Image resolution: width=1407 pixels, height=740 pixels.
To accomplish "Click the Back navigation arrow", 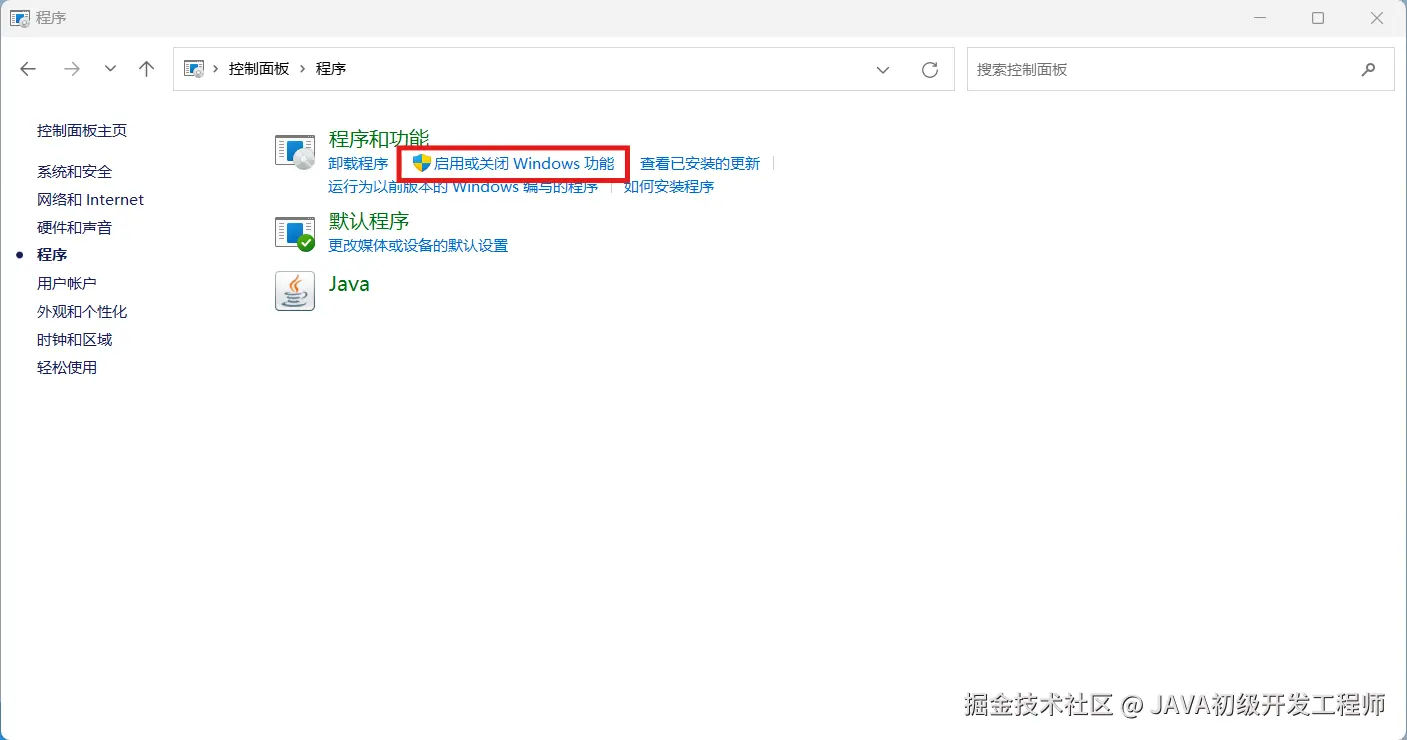I will click(x=28, y=69).
